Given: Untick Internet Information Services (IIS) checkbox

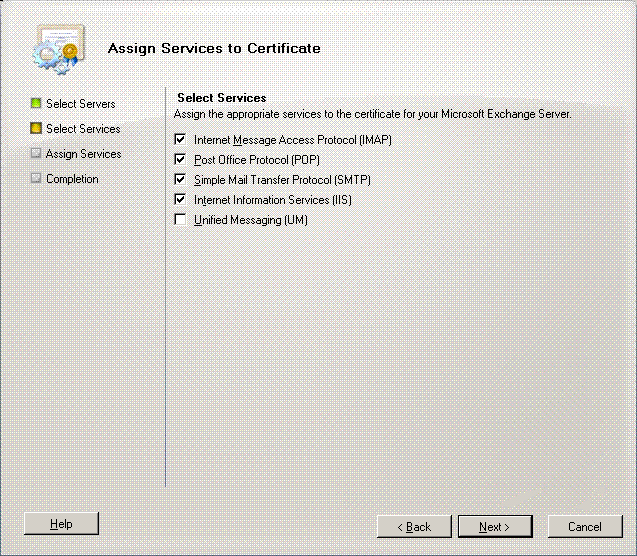Looking at the screenshot, I should pos(181,200).
